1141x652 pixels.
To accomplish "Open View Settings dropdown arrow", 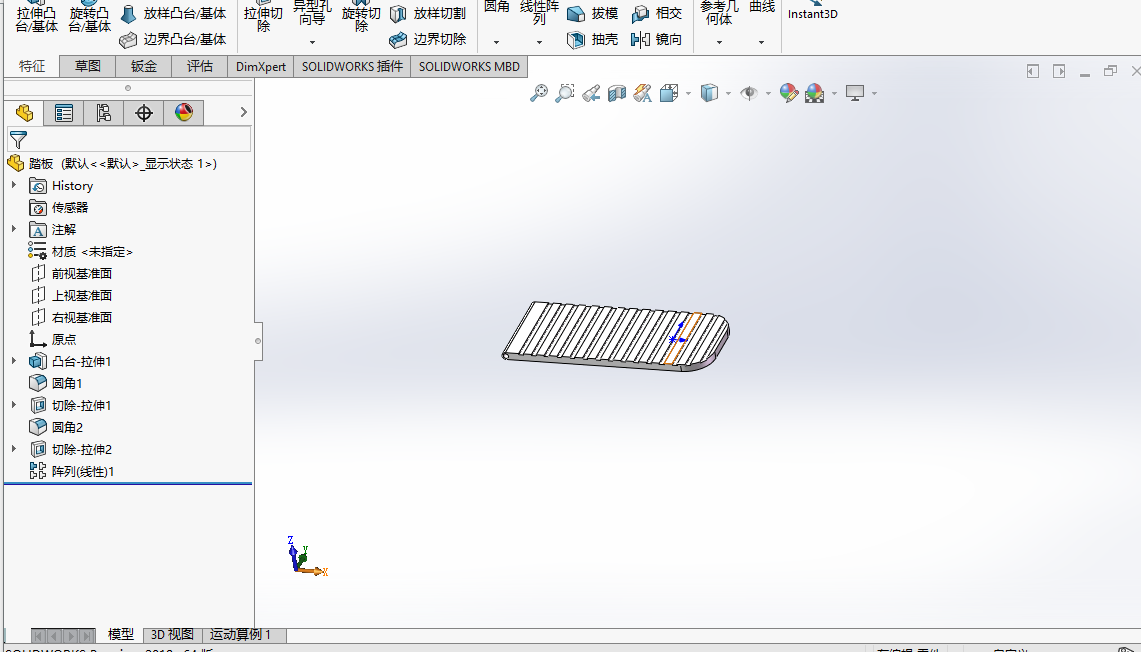I will point(874,94).
